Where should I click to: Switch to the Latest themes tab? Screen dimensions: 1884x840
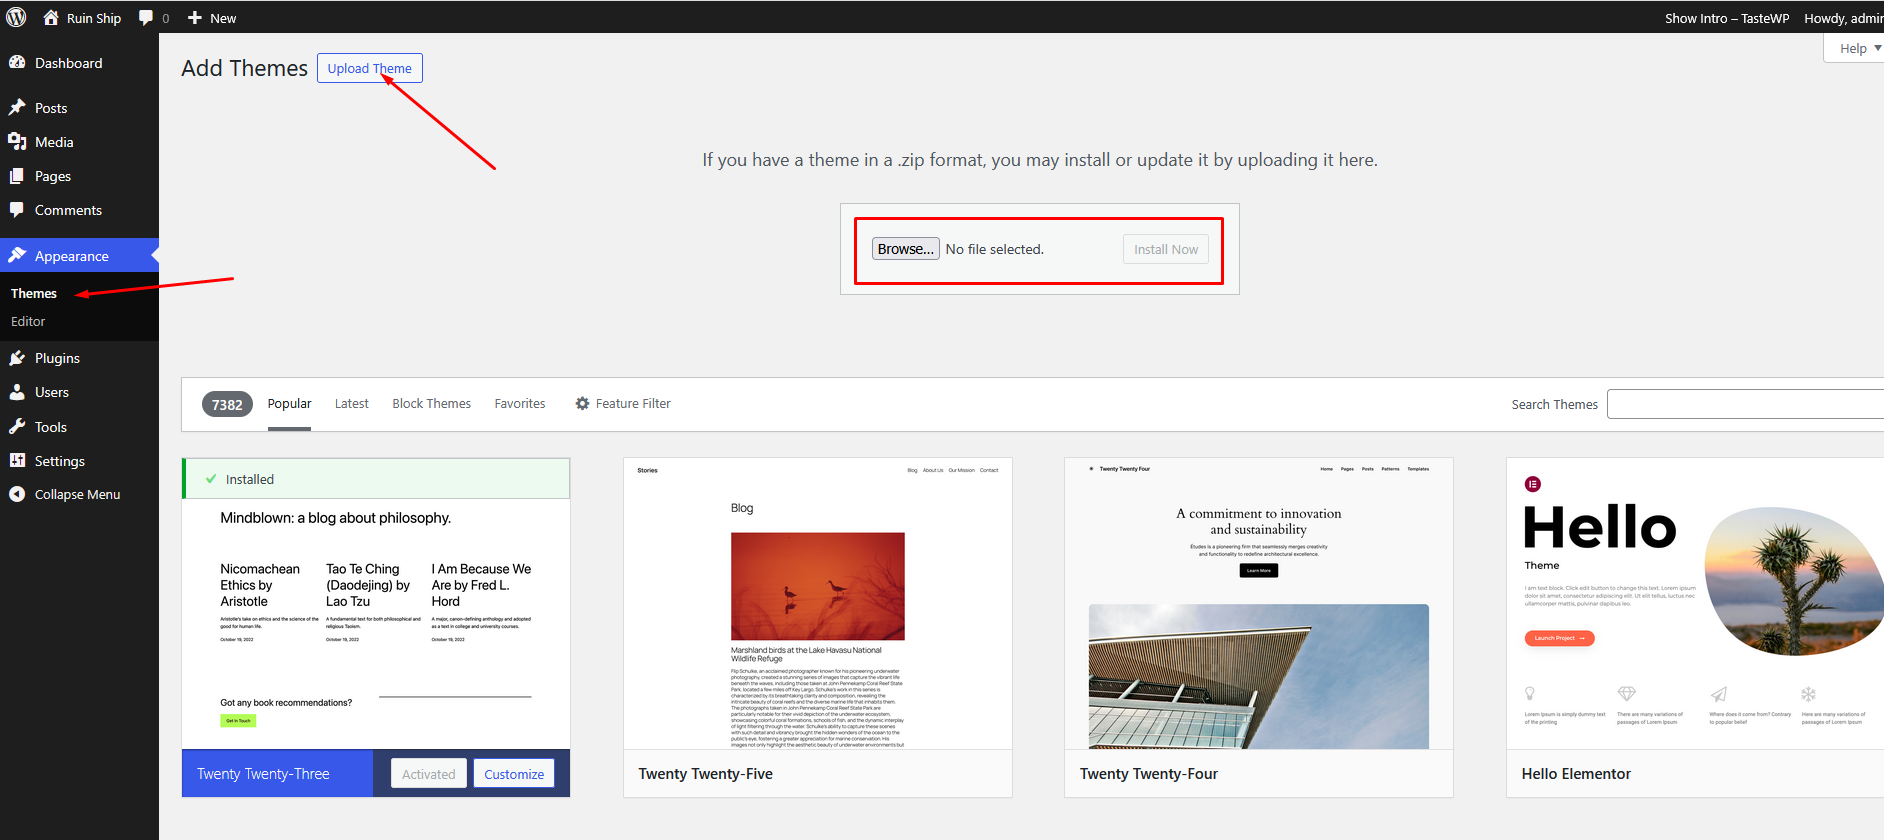[351, 403]
